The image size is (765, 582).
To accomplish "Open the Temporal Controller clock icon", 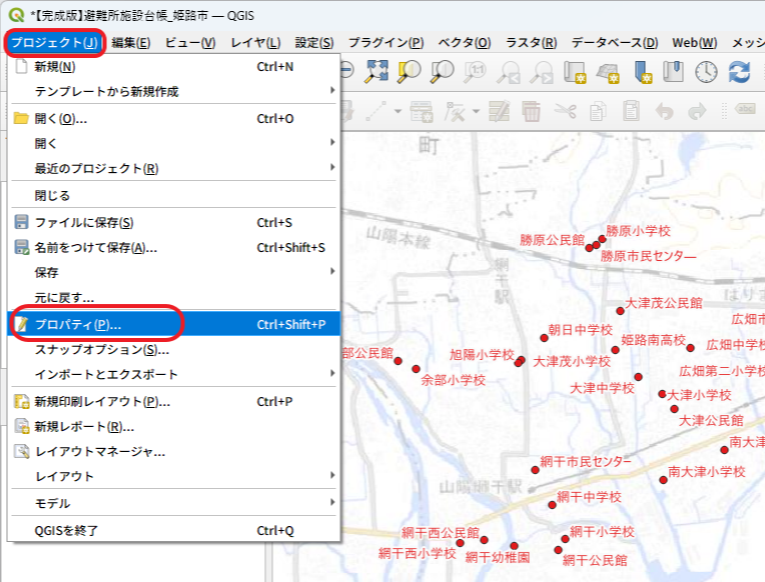I will tap(706, 72).
